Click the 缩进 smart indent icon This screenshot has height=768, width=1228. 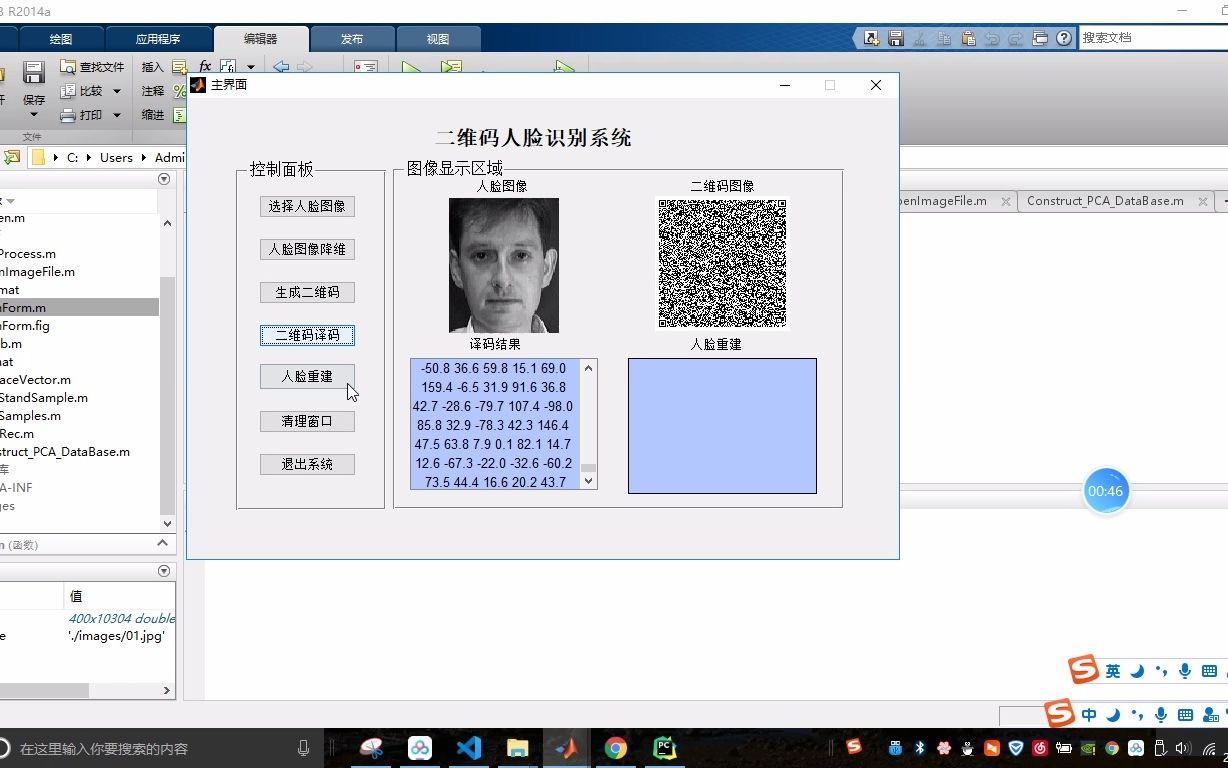[179, 116]
